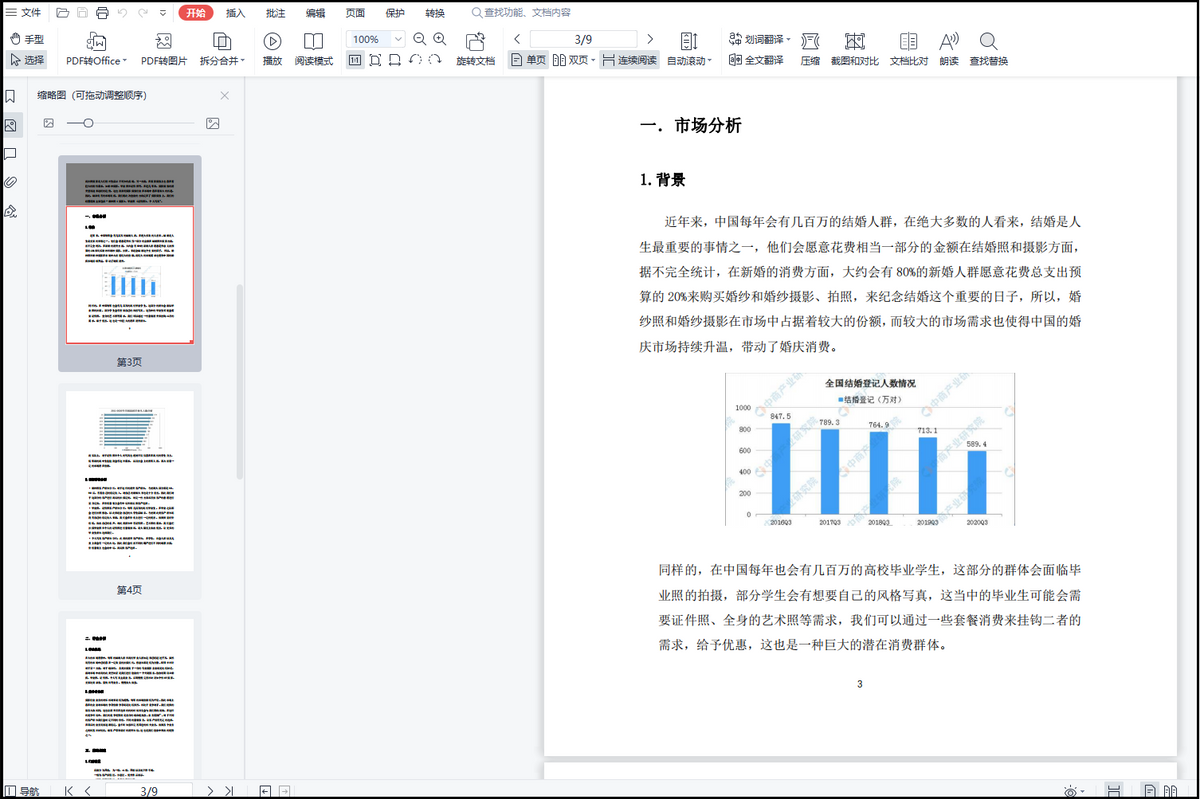The height and width of the screenshot is (799, 1200).
Task: Open the attachments paperclip sidebar icon
Action: [10, 182]
